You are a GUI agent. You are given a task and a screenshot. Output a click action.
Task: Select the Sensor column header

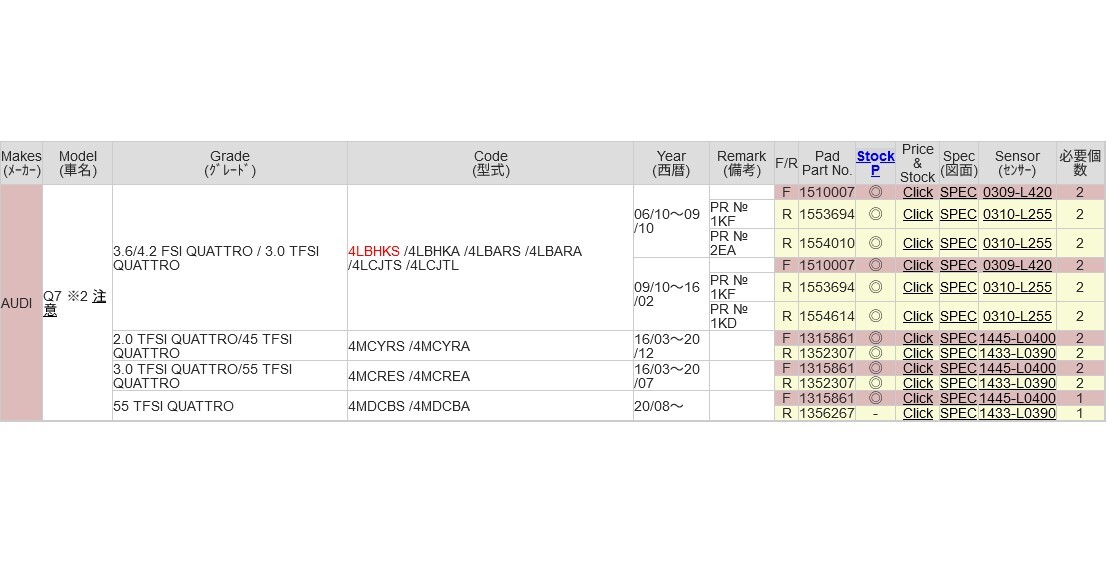(x=1017, y=163)
